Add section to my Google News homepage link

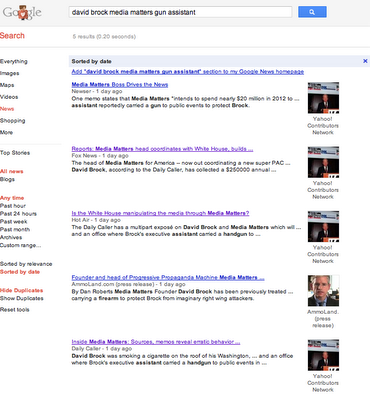188,72
